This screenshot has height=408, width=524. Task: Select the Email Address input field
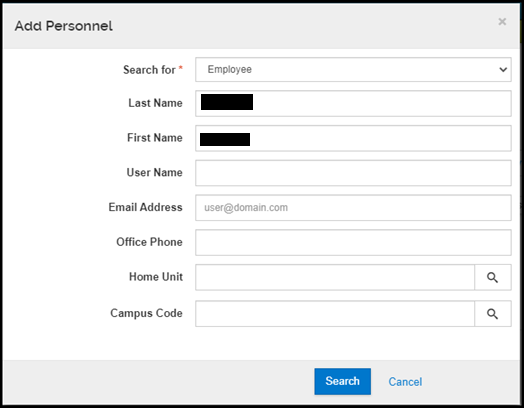353,208
